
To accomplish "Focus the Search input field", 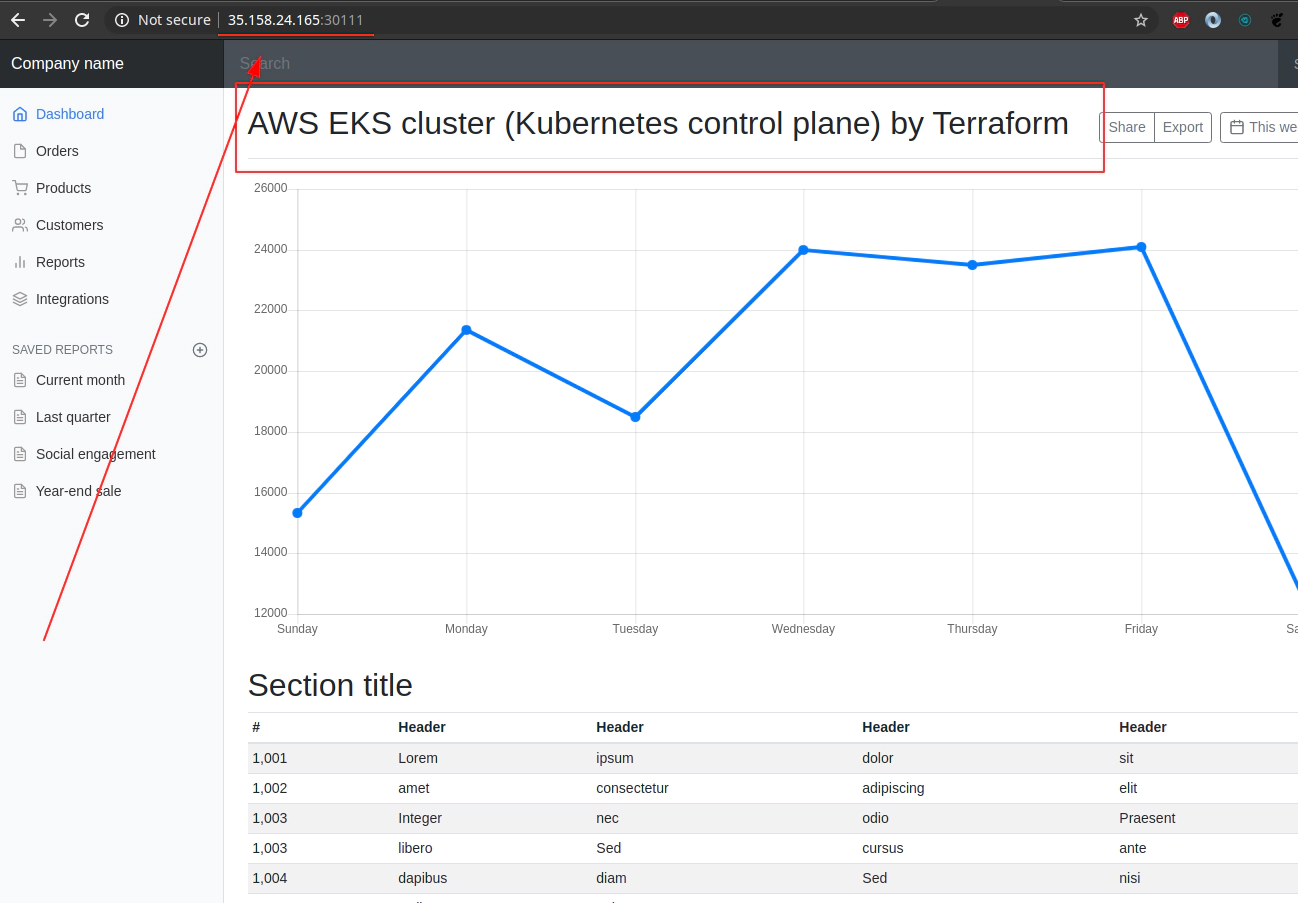I will tap(751, 63).
